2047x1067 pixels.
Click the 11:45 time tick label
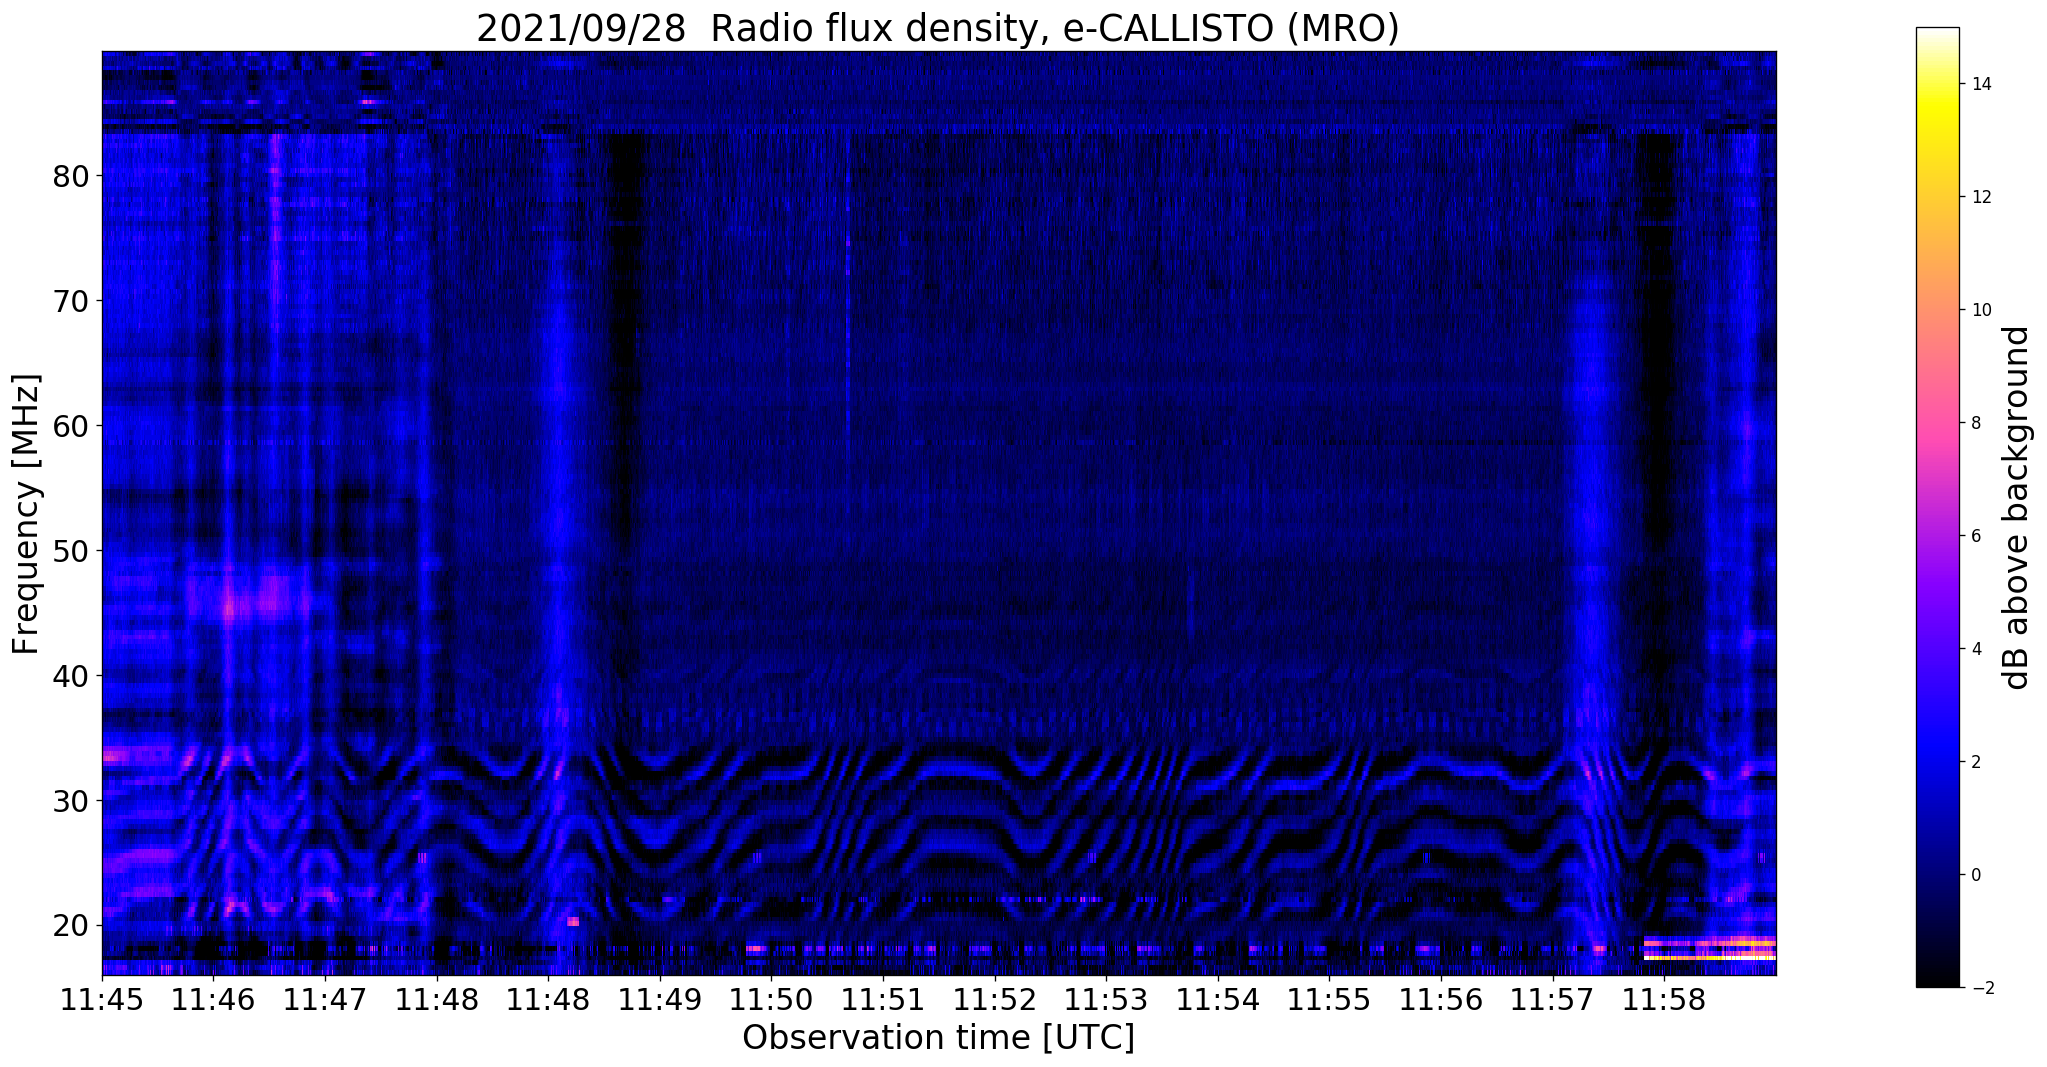102,999
